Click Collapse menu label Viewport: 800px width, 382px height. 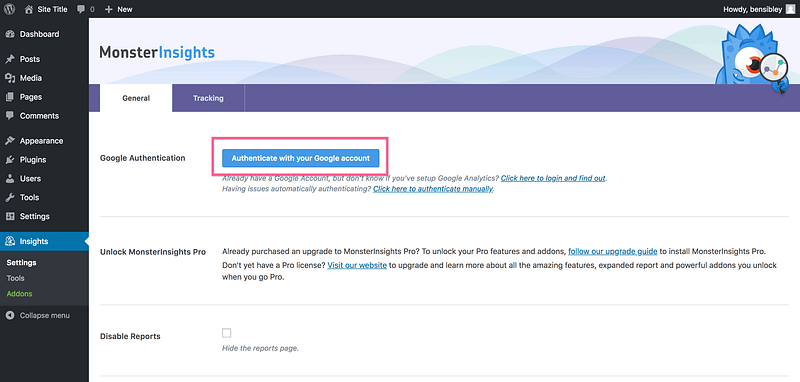click(45, 316)
